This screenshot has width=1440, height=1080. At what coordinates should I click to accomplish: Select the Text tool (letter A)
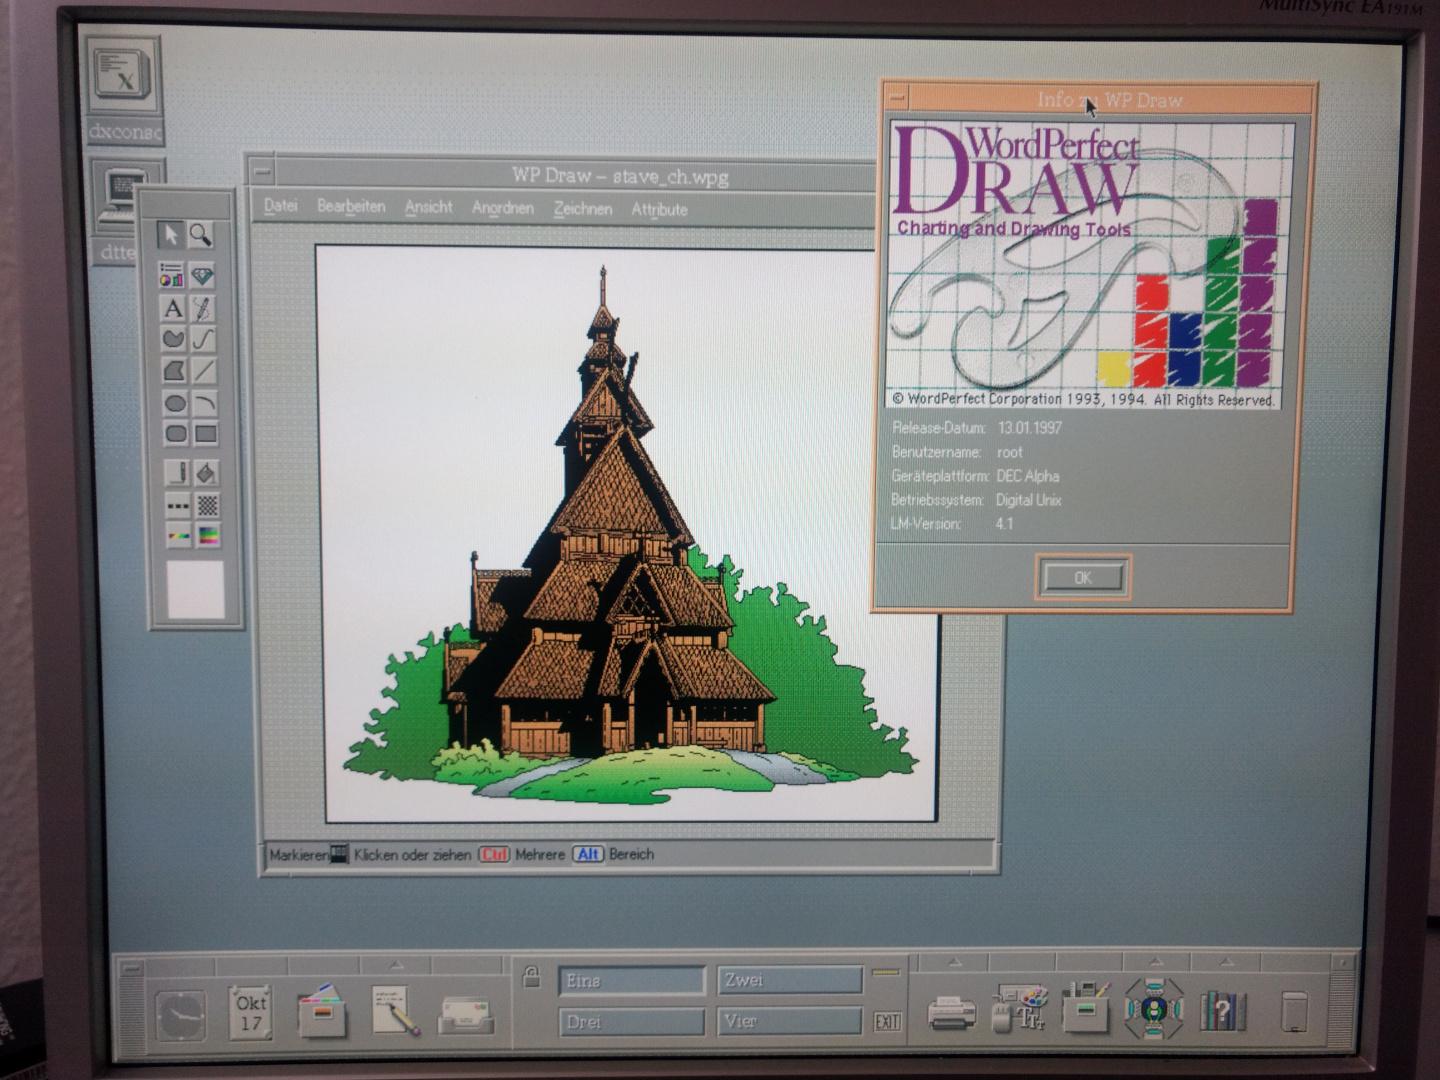173,308
